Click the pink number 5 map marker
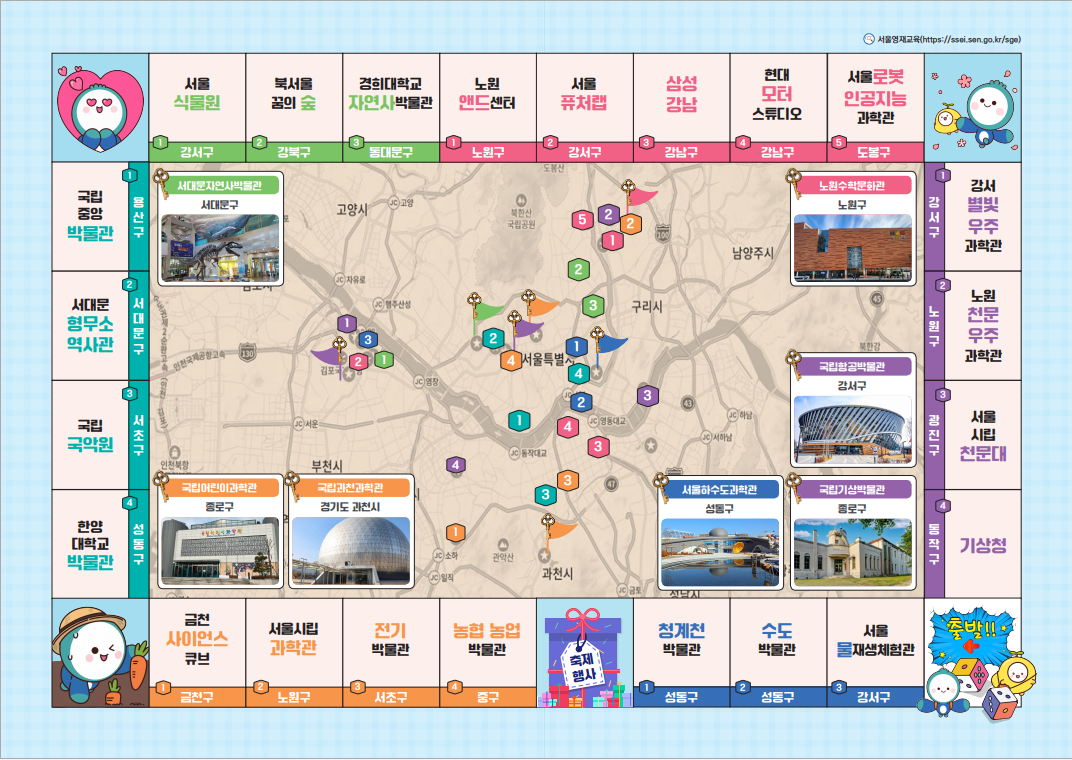Viewport: 1072px width, 760px height. (x=582, y=220)
